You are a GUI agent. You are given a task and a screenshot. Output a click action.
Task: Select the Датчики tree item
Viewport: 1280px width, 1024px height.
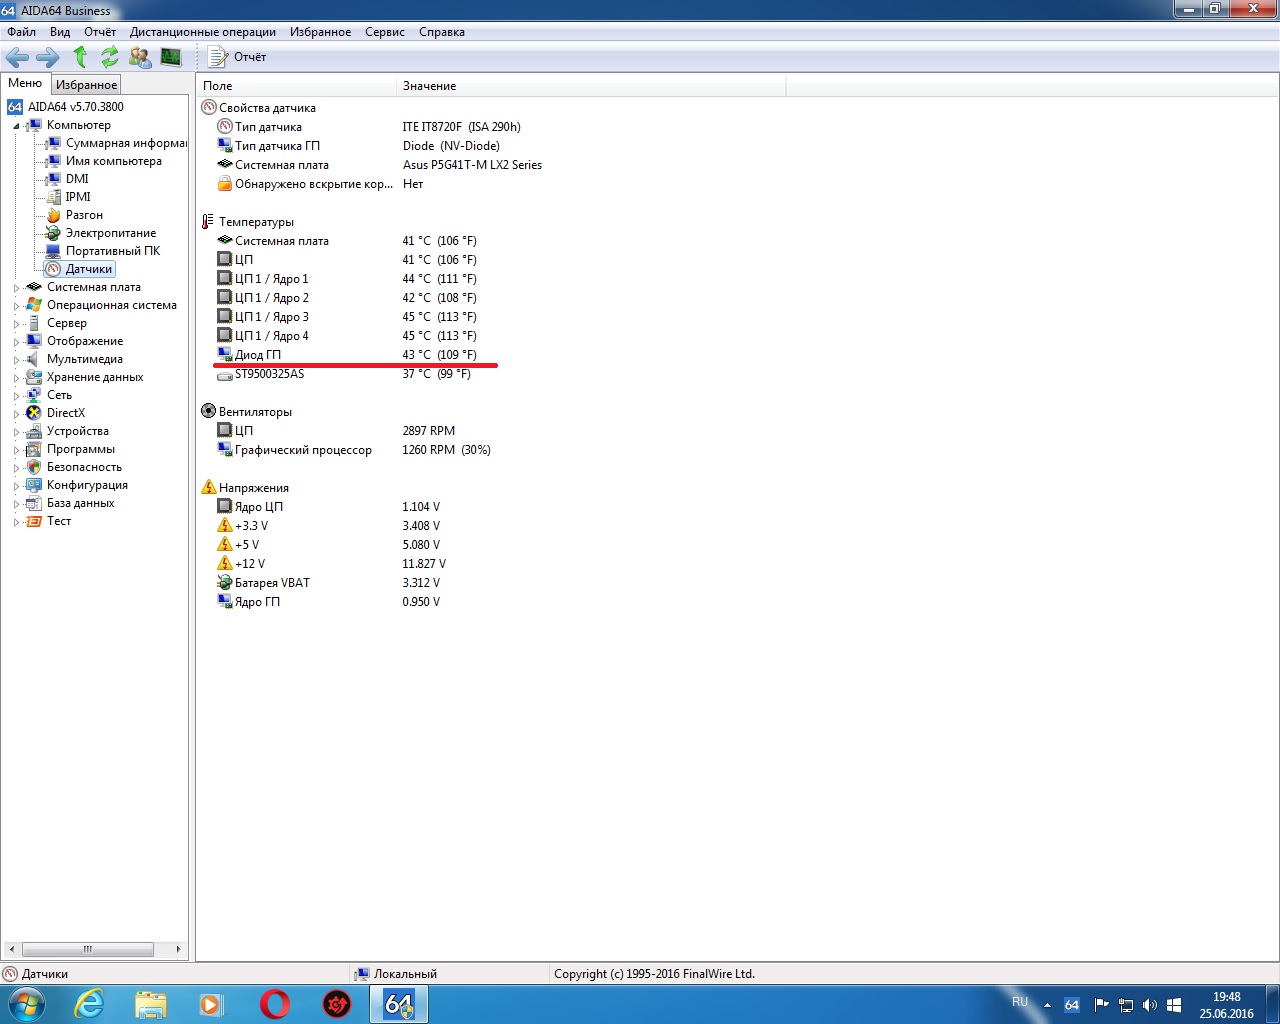89,269
